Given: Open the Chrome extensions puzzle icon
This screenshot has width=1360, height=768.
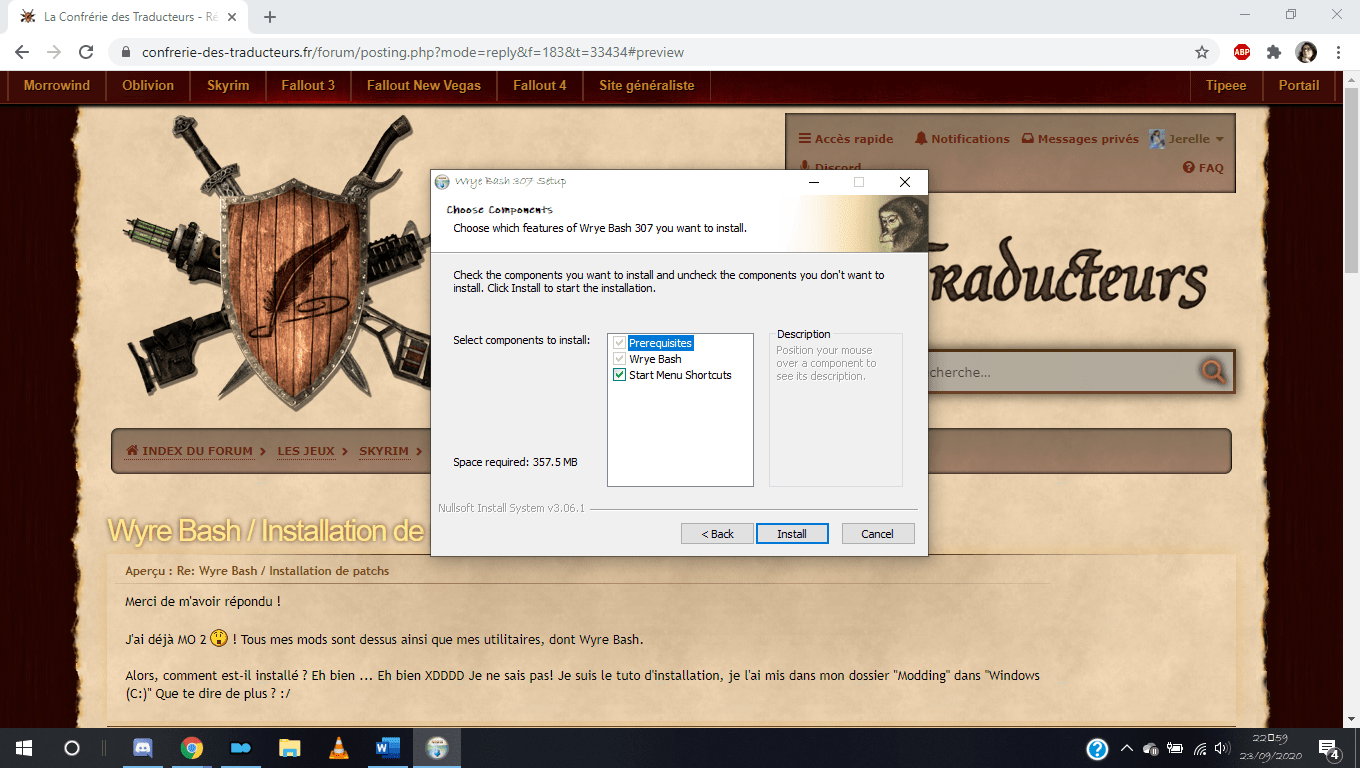Looking at the screenshot, I should click(1274, 52).
